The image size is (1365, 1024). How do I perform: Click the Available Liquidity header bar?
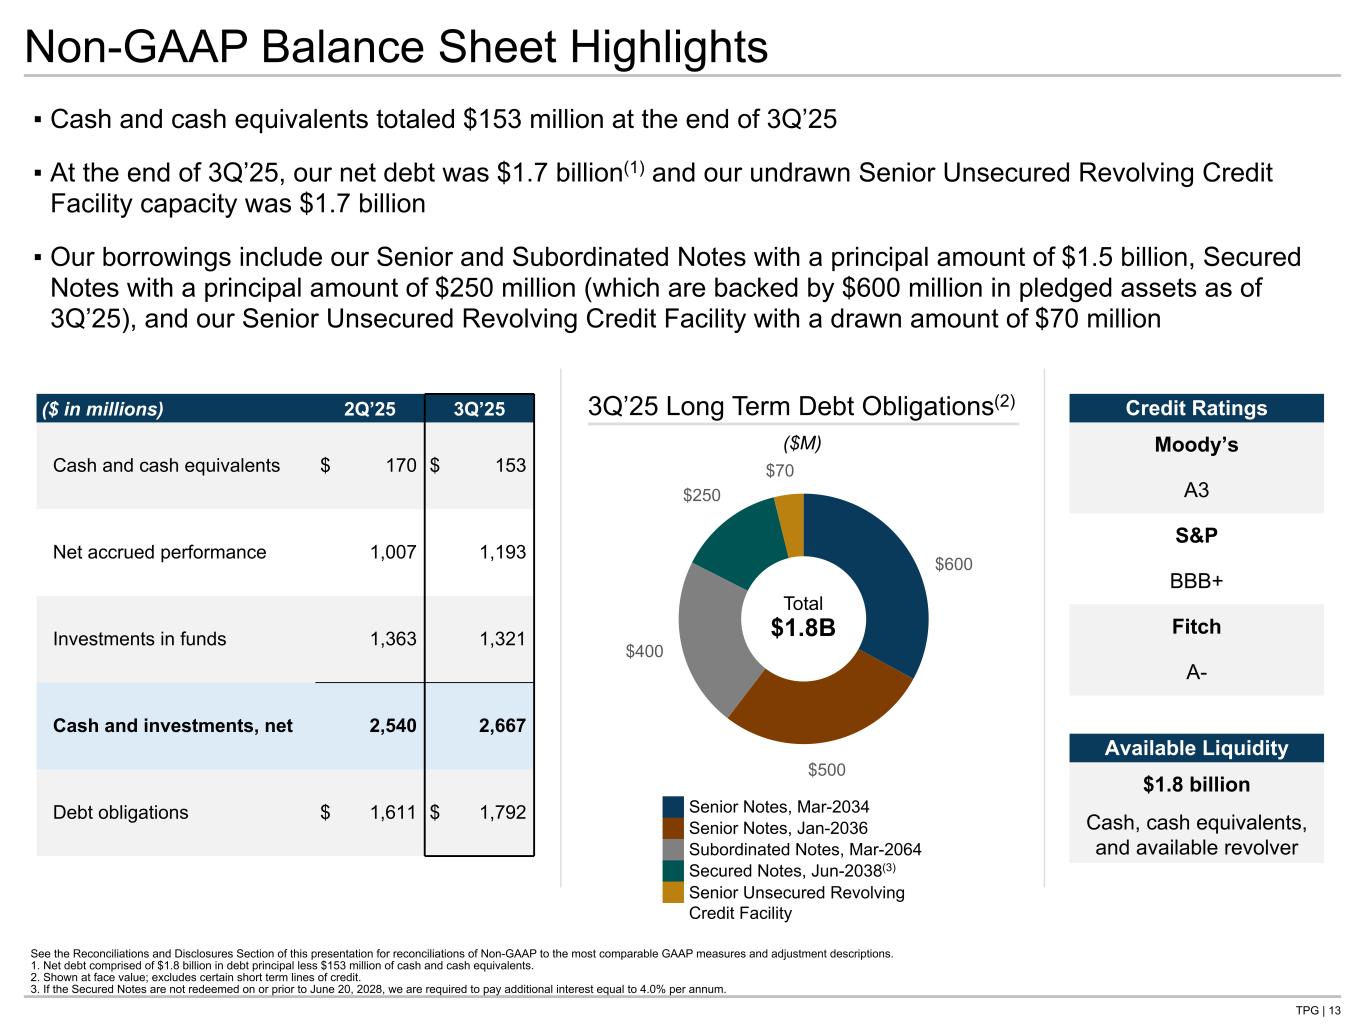click(x=1196, y=748)
